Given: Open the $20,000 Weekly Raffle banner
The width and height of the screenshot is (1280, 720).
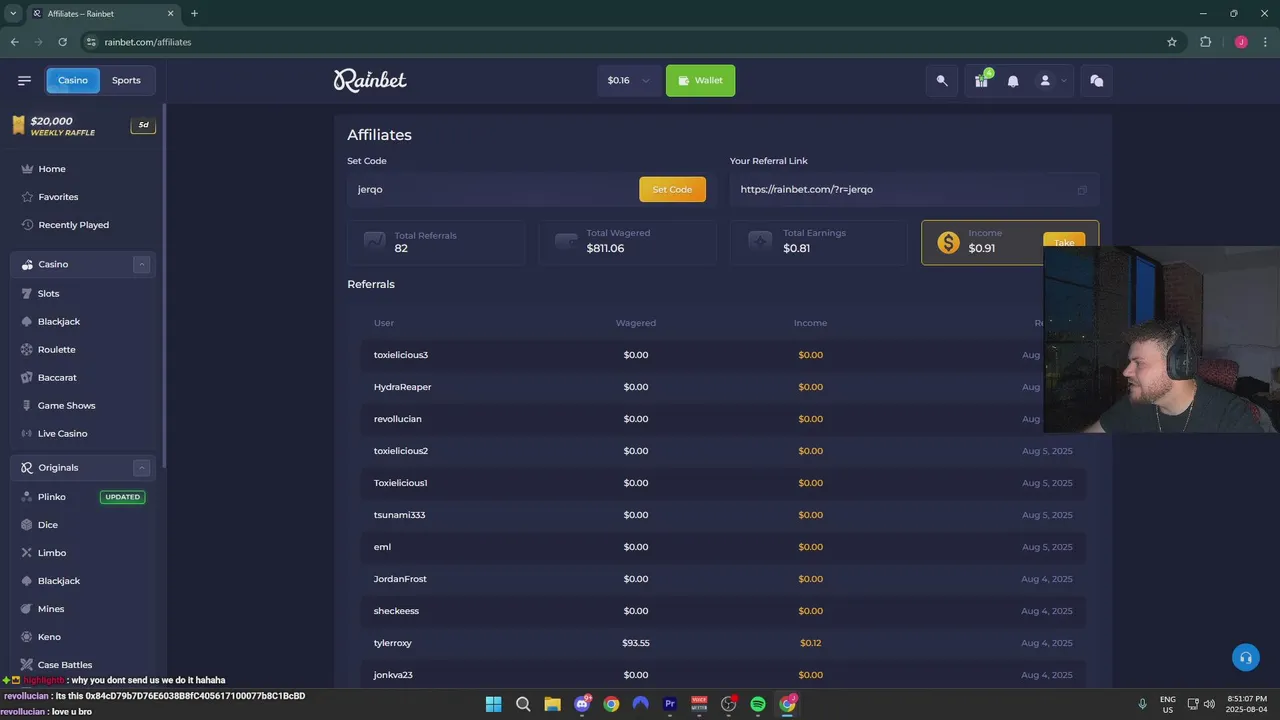Looking at the screenshot, I should click(x=83, y=126).
